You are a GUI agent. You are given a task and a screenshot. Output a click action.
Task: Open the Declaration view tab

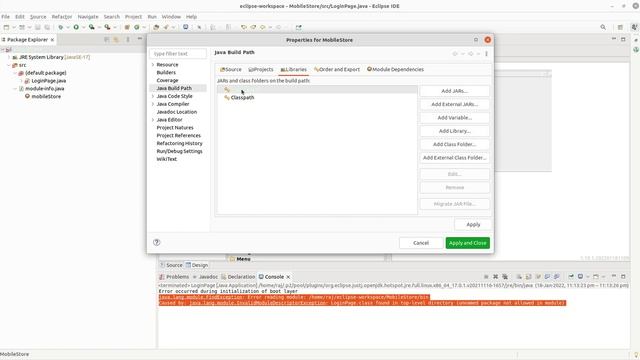pyautogui.click(x=238, y=277)
